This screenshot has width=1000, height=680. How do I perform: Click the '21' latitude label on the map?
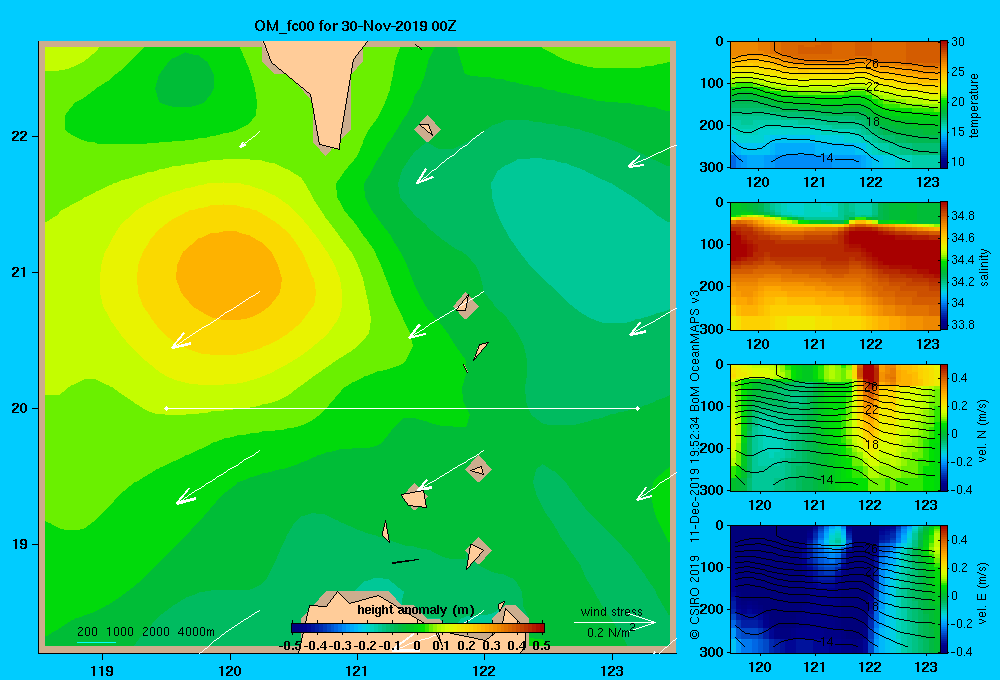point(20,272)
